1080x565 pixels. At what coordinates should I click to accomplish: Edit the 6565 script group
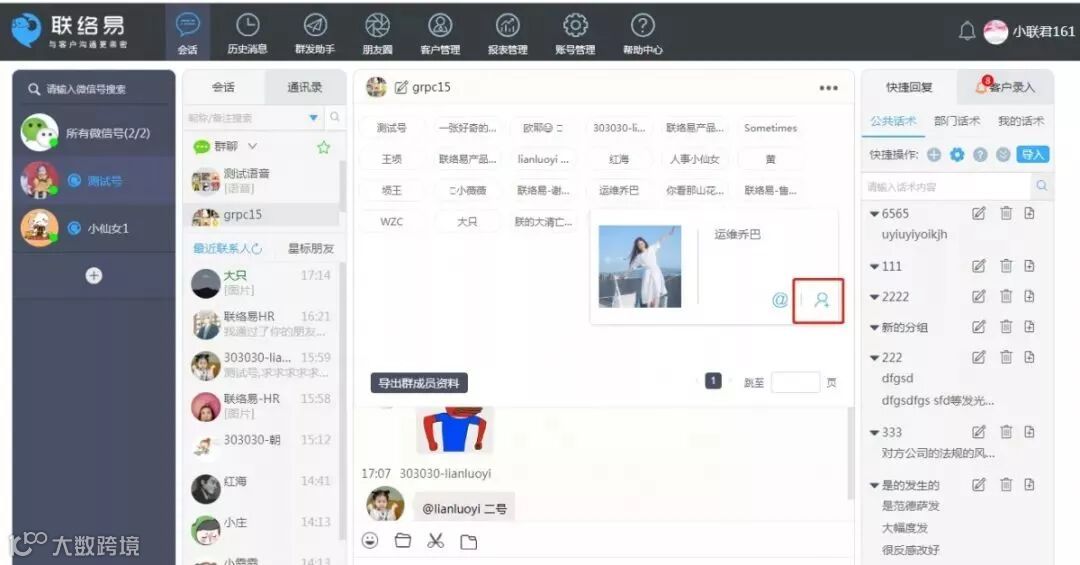point(979,213)
